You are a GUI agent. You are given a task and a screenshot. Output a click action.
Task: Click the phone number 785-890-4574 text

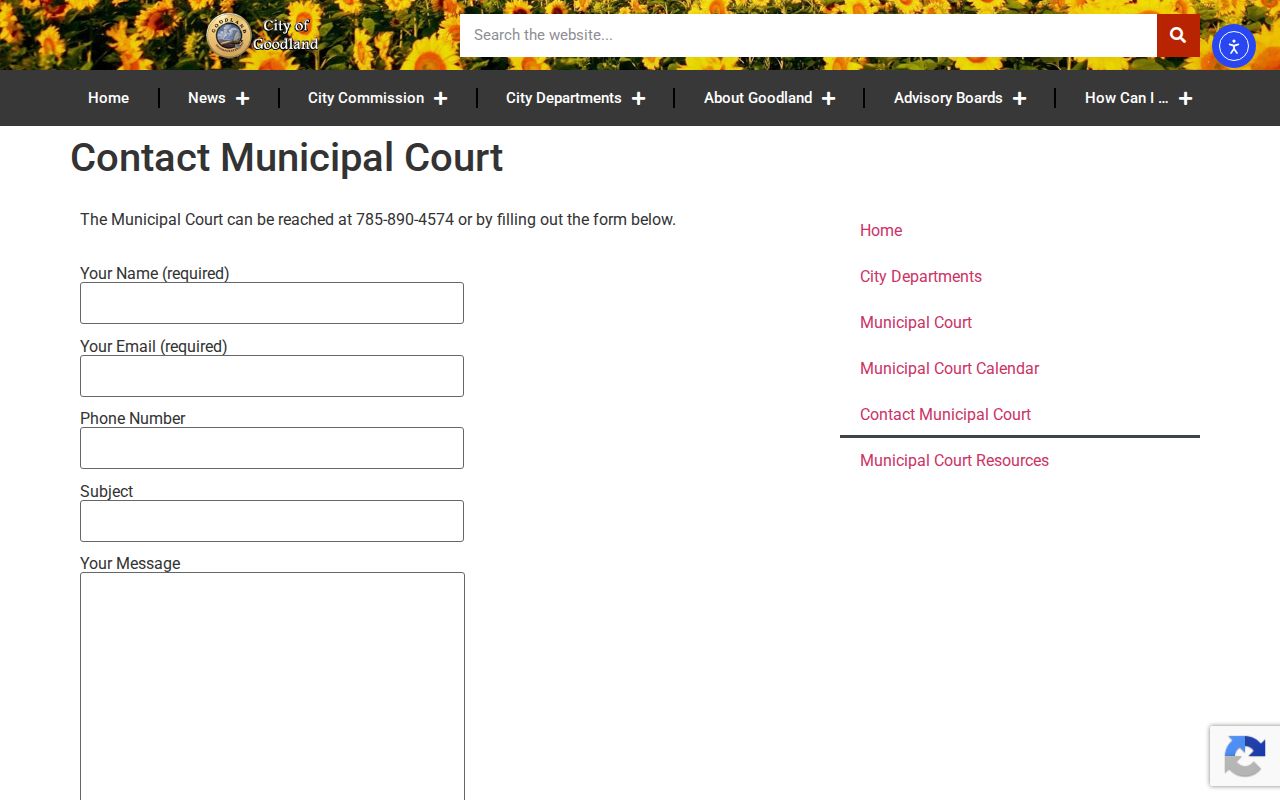[405, 219]
